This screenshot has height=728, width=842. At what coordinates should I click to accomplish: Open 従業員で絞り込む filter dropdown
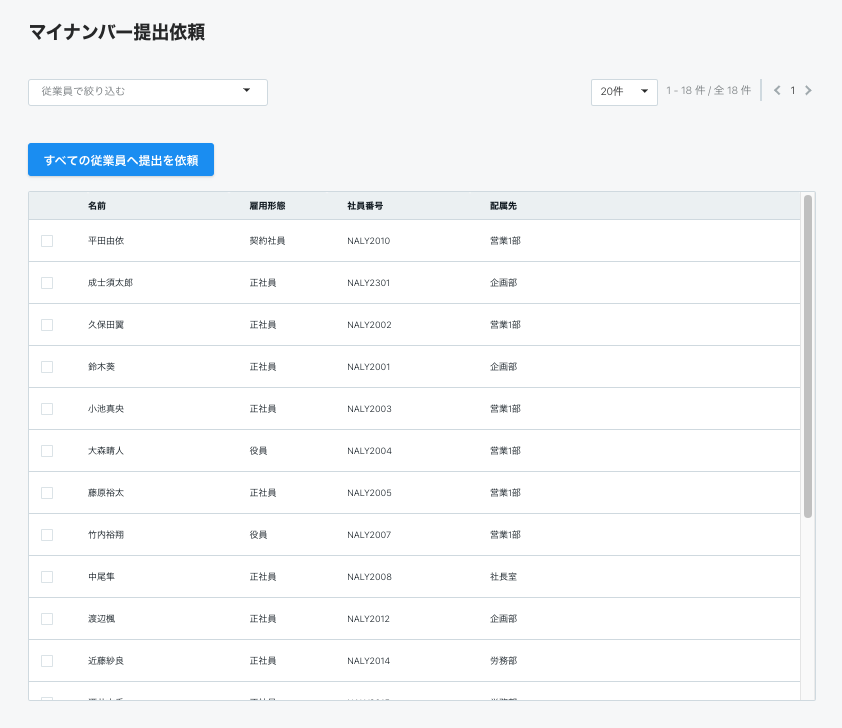coord(148,92)
